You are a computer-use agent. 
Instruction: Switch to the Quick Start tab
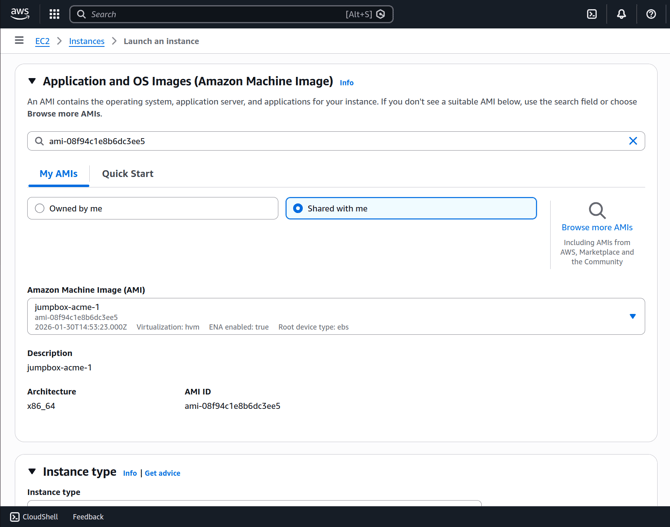point(127,174)
